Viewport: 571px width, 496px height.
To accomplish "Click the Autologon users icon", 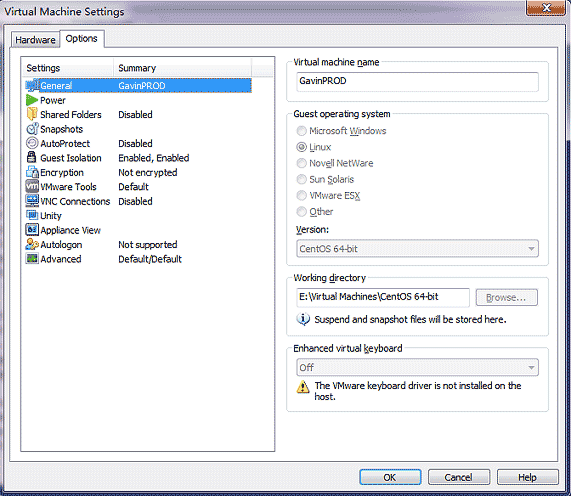I will [32, 244].
